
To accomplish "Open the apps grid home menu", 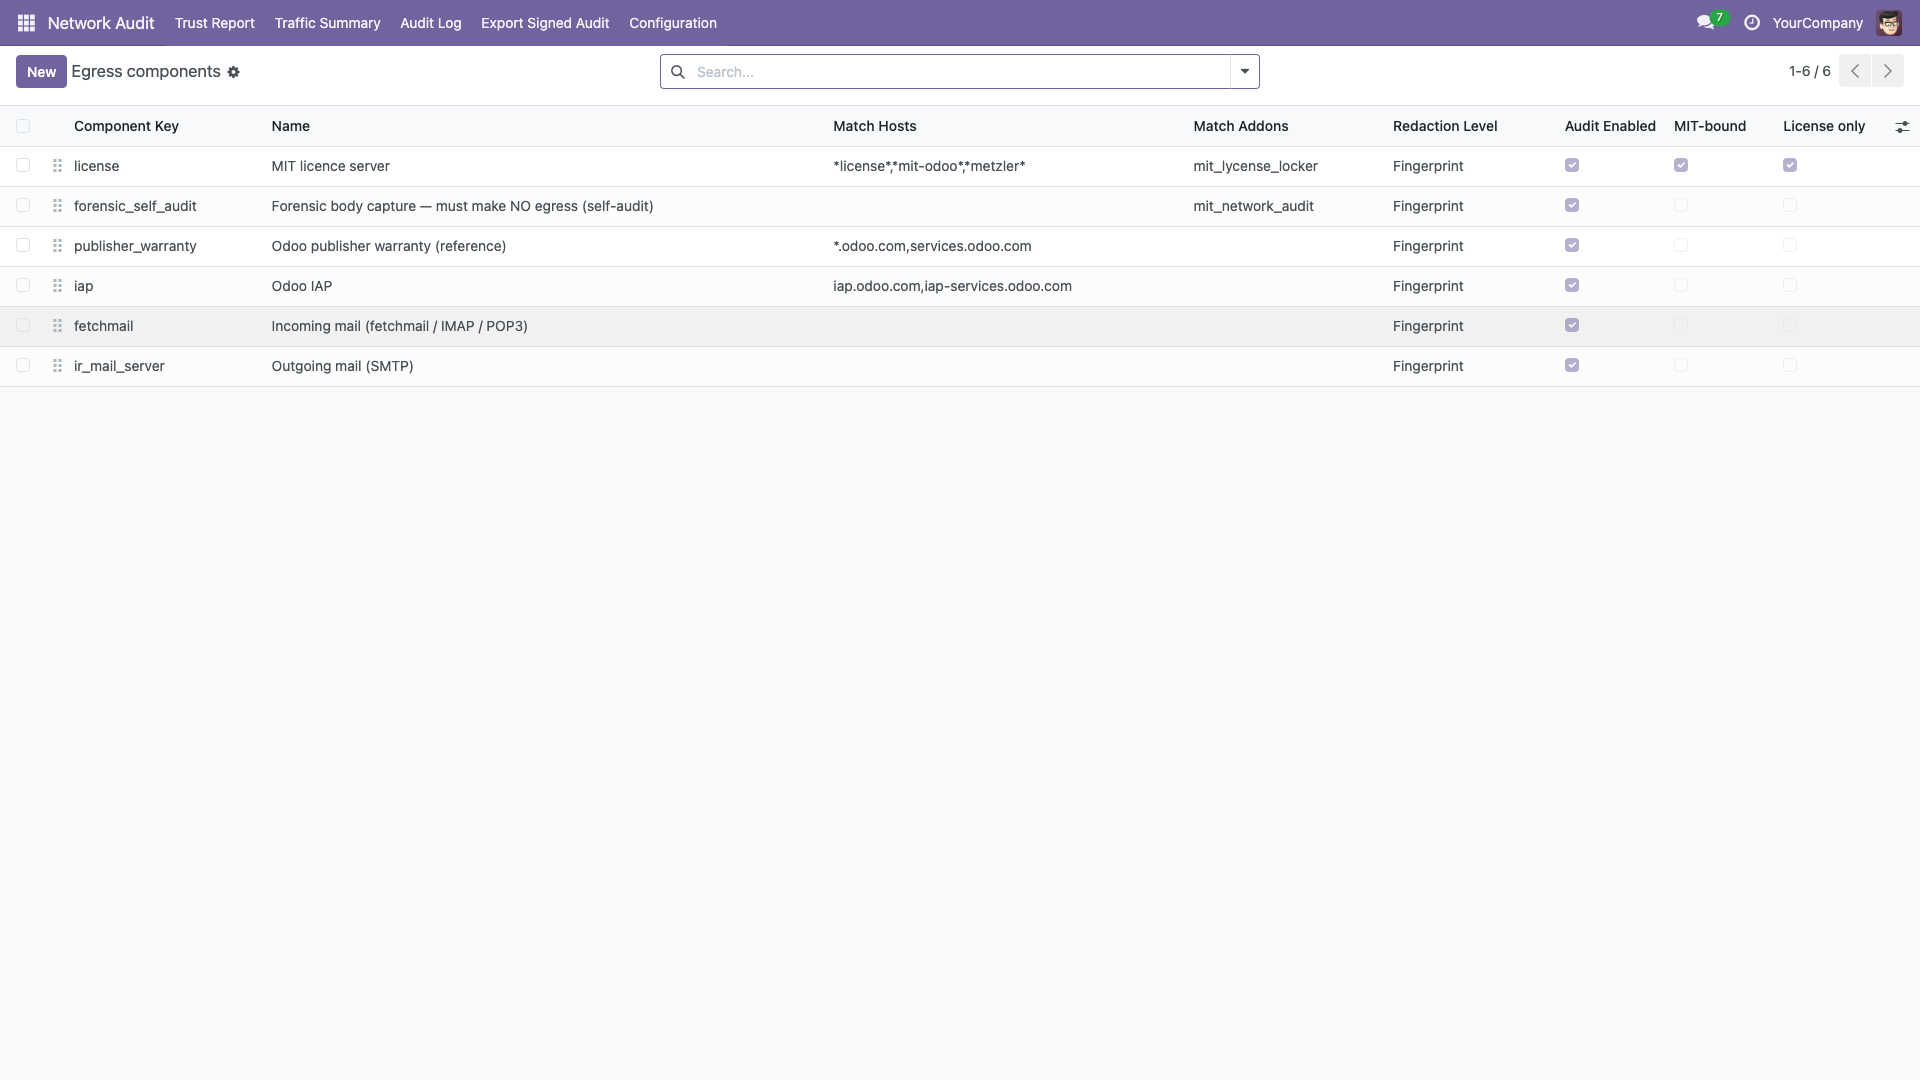I will point(26,22).
